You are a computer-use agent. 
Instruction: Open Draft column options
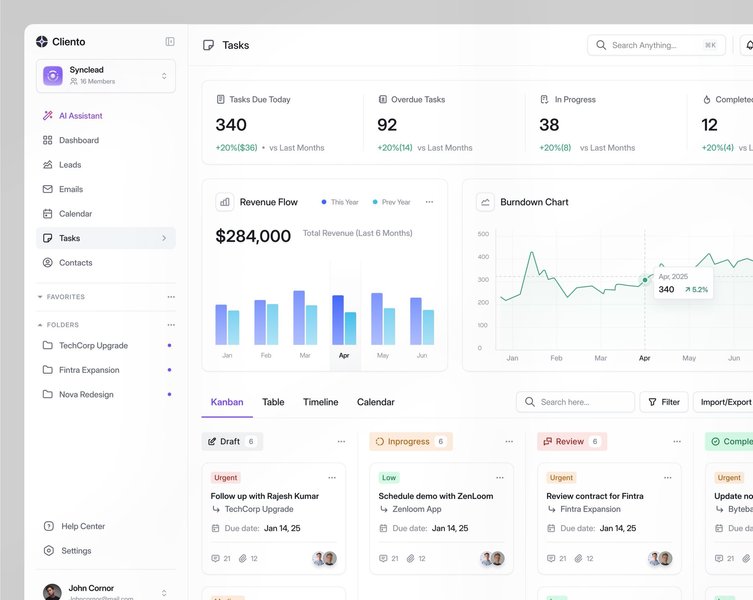pos(341,441)
